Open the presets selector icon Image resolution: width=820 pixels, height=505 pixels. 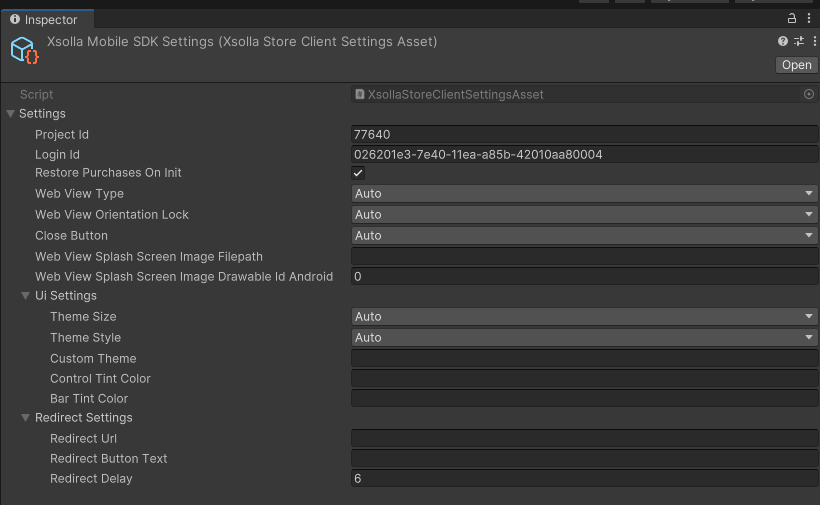pyautogui.click(x=799, y=41)
